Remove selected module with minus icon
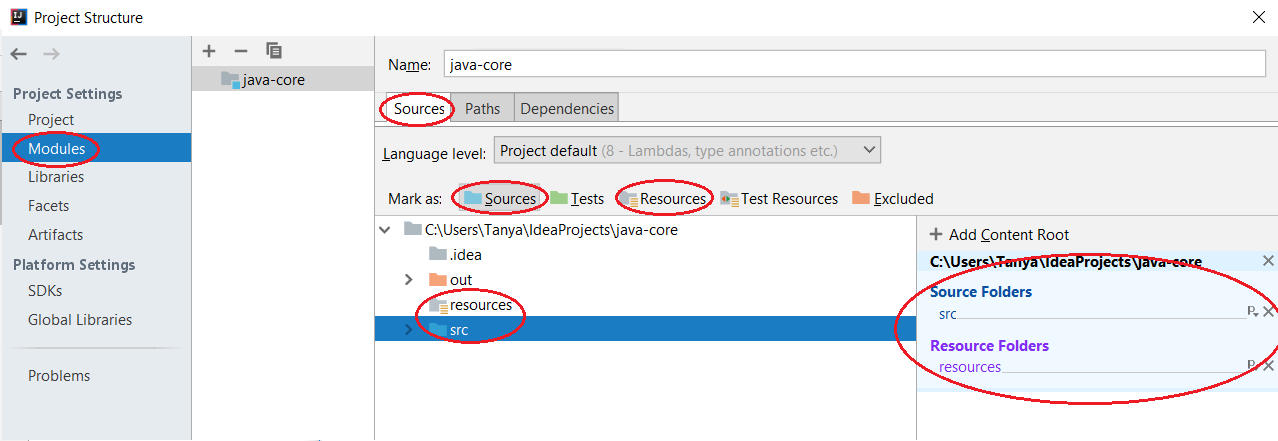This screenshot has width=1278, height=441. tap(240, 50)
